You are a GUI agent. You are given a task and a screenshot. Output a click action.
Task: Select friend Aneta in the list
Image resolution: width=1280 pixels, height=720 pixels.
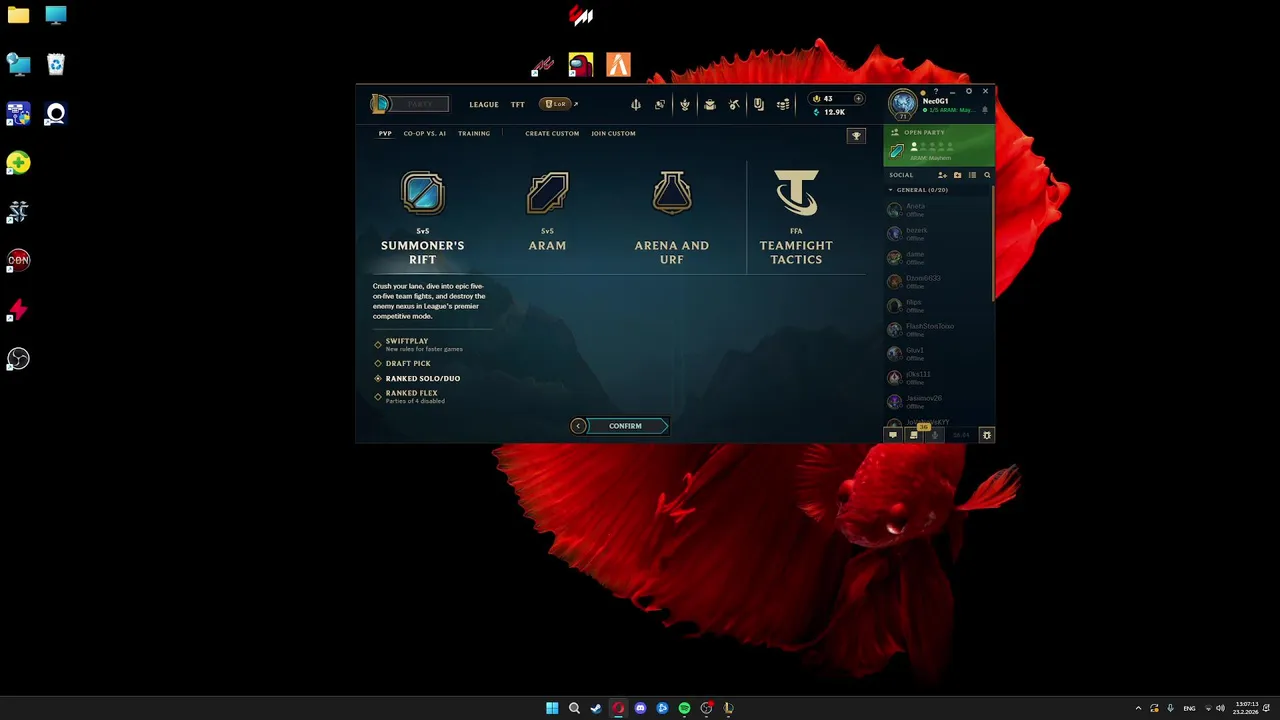coord(937,210)
